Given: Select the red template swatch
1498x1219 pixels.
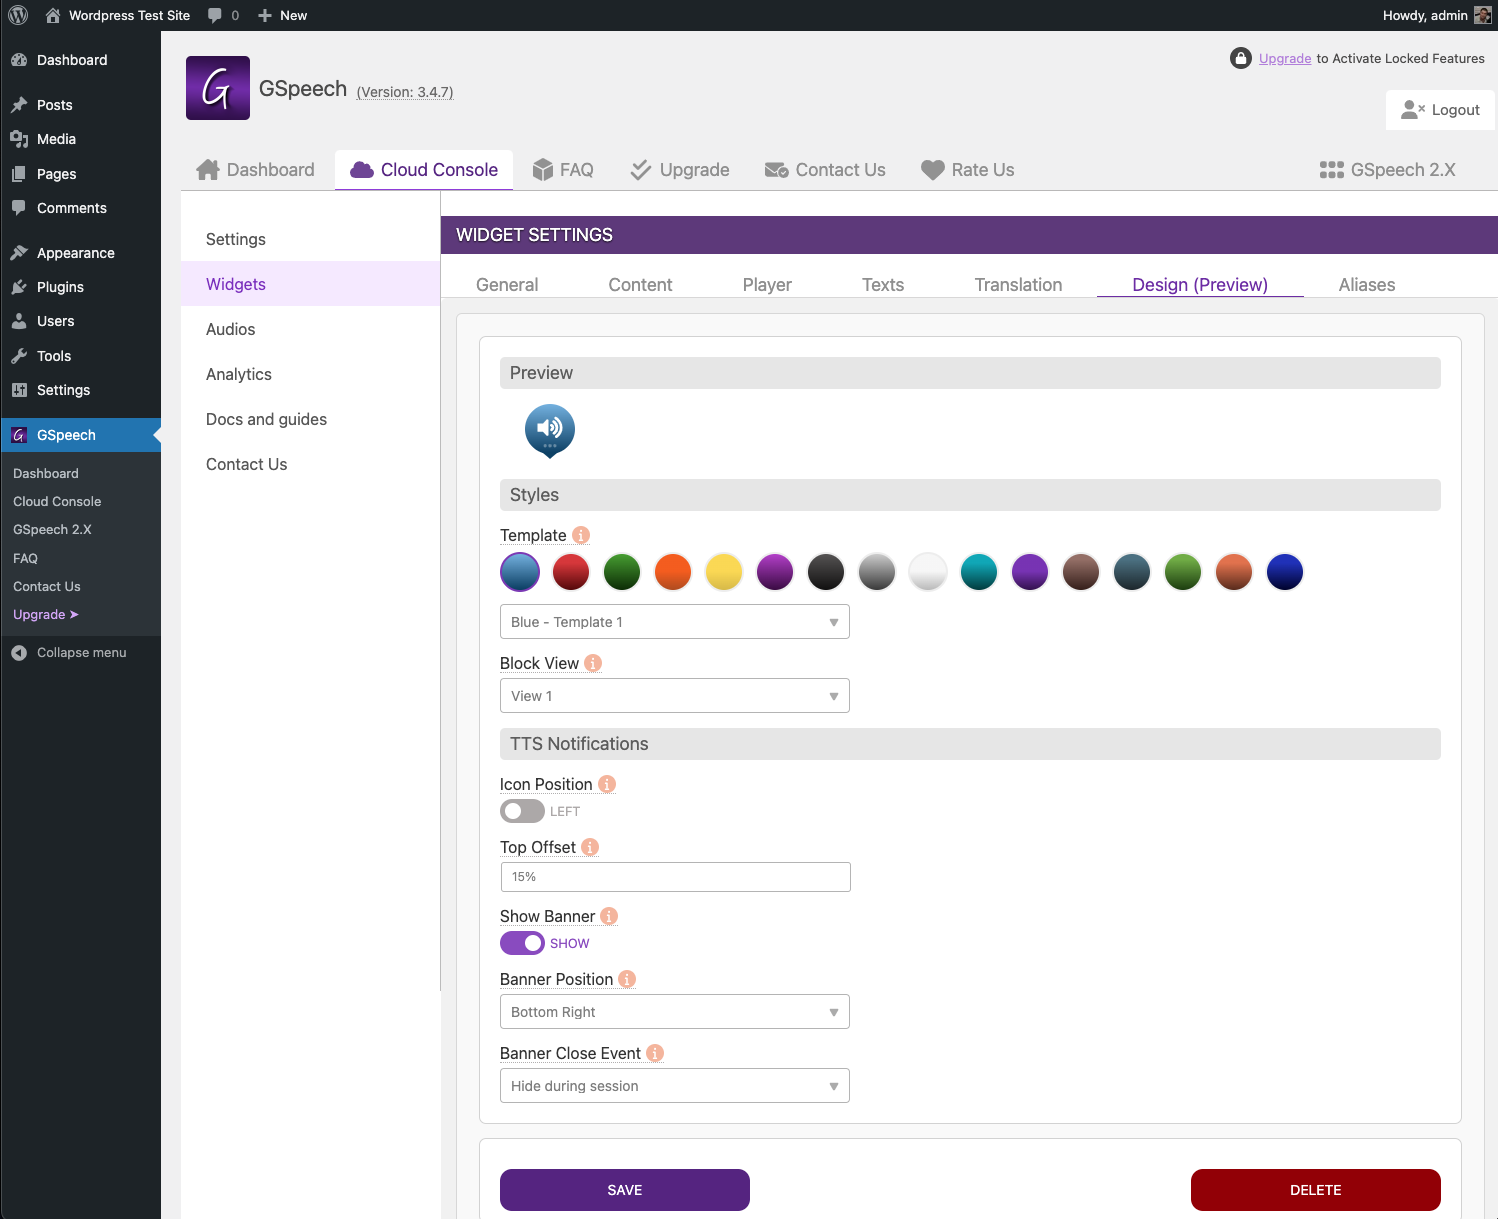Looking at the screenshot, I should point(571,572).
